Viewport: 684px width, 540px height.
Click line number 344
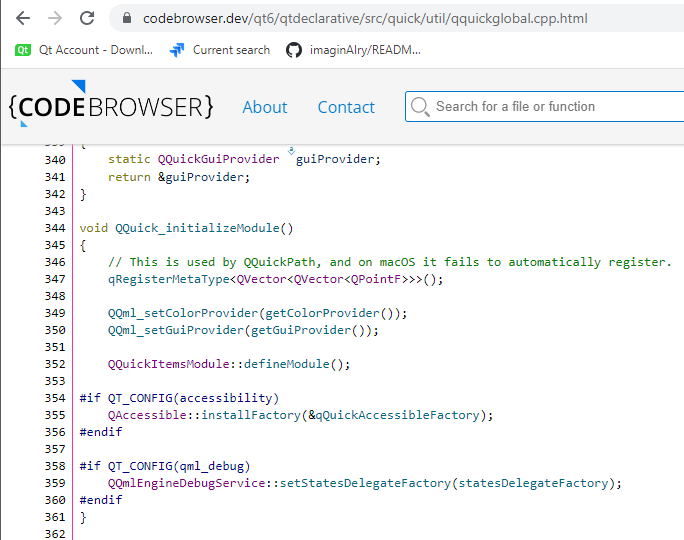[55, 228]
